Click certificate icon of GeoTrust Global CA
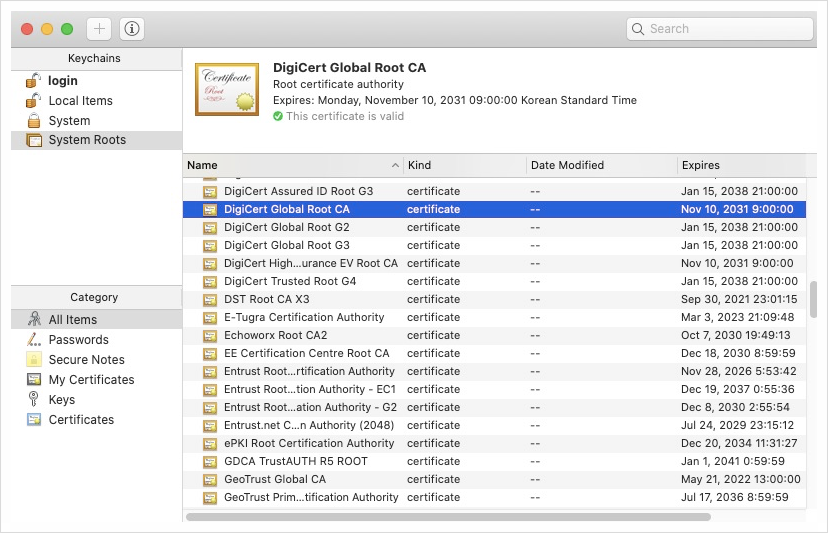The width and height of the screenshot is (828, 533). tap(210, 480)
